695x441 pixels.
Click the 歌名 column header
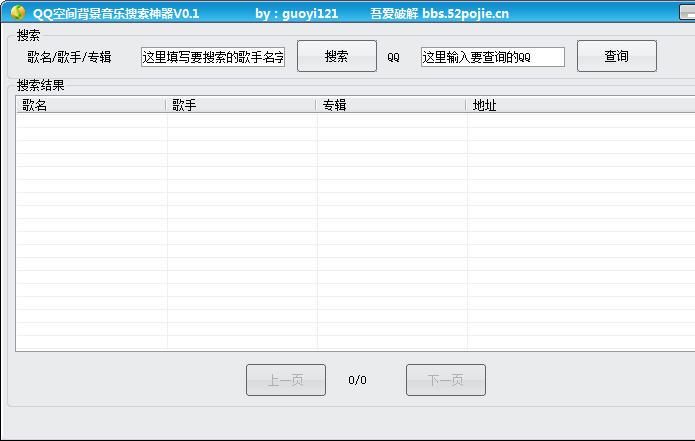click(x=90, y=105)
